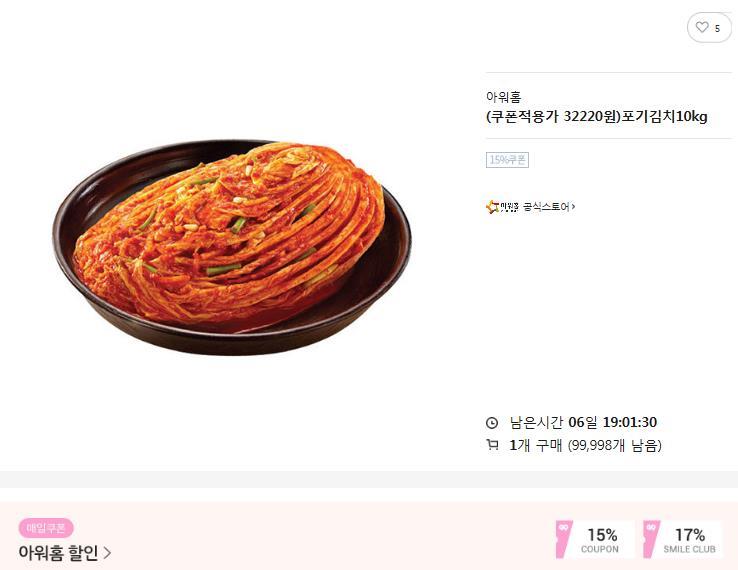This screenshot has width=738, height=570.
Task: Click the shopping cart purchase-count icon
Action: (x=491, y=445)
